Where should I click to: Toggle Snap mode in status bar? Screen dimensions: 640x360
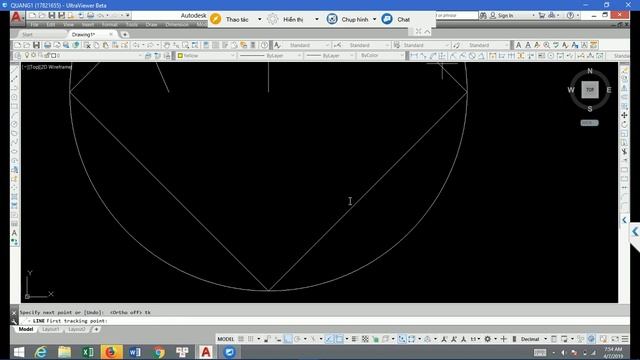click(x=251, y=339)
